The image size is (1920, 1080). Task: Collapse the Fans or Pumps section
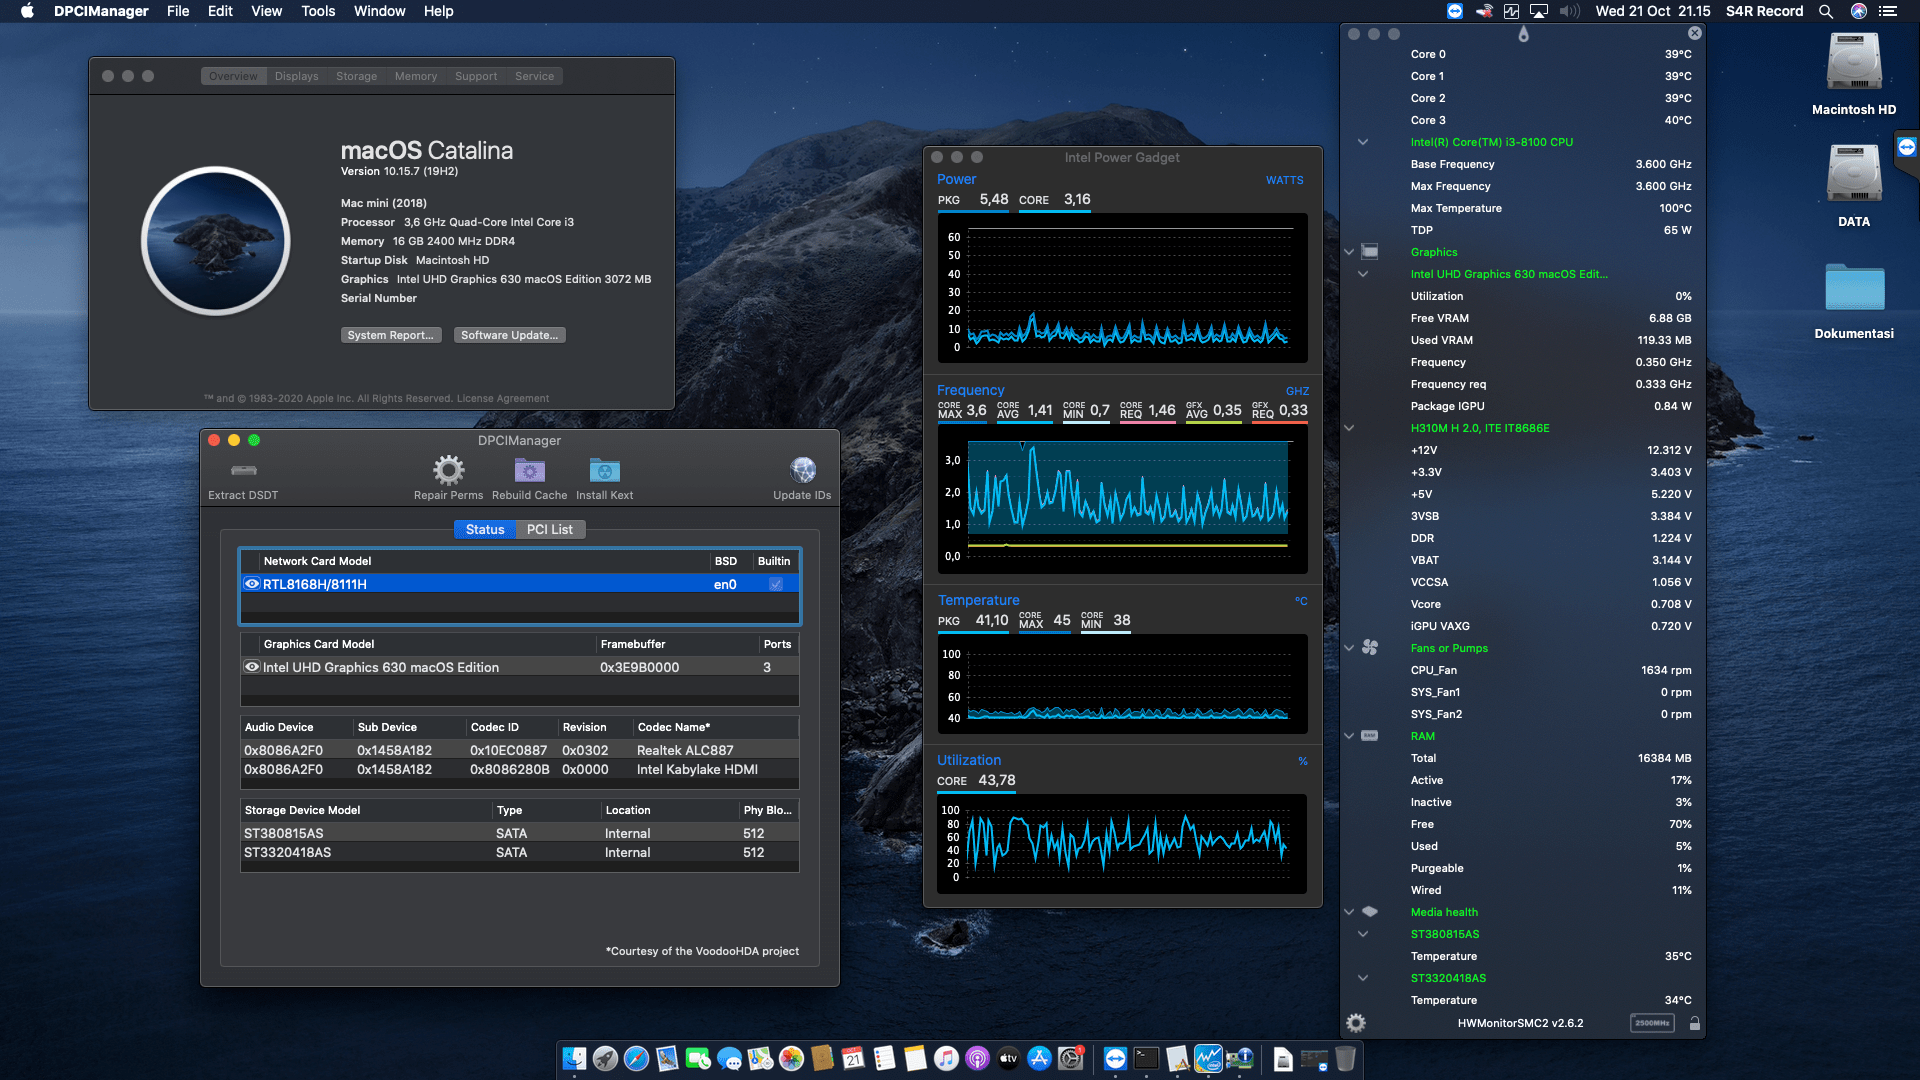(x=1349, y=647)
